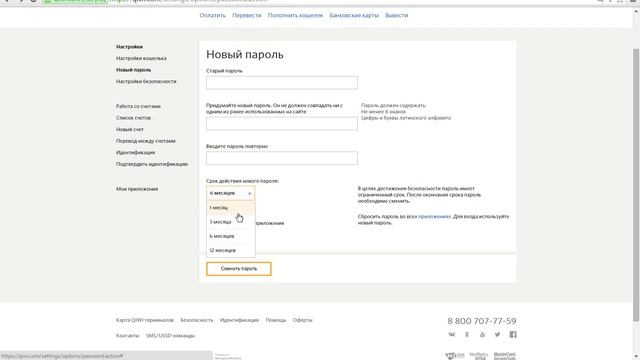Viewport: 640px width, 360px height.
Task: Open 'Подтвердить идентификацию' sidebar link
Action: pyautogui.click(x=152, y=164)
